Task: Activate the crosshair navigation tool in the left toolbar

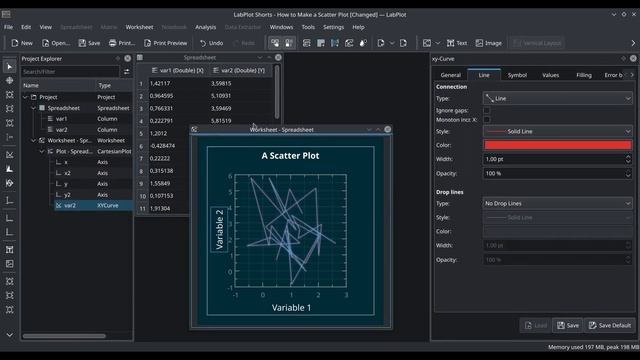Action: tap(9, 80)
